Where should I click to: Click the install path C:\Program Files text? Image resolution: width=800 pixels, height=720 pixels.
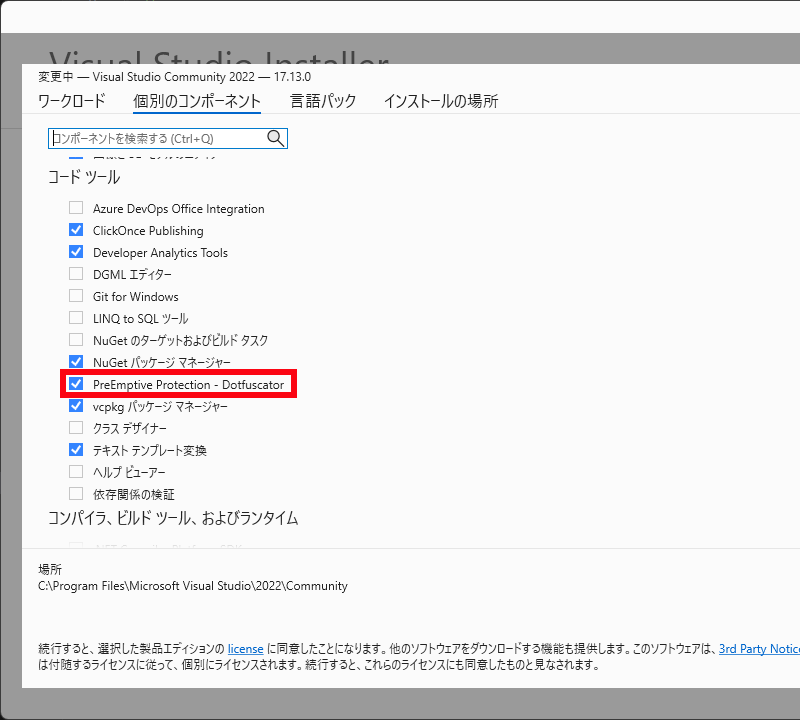(193, 586)
